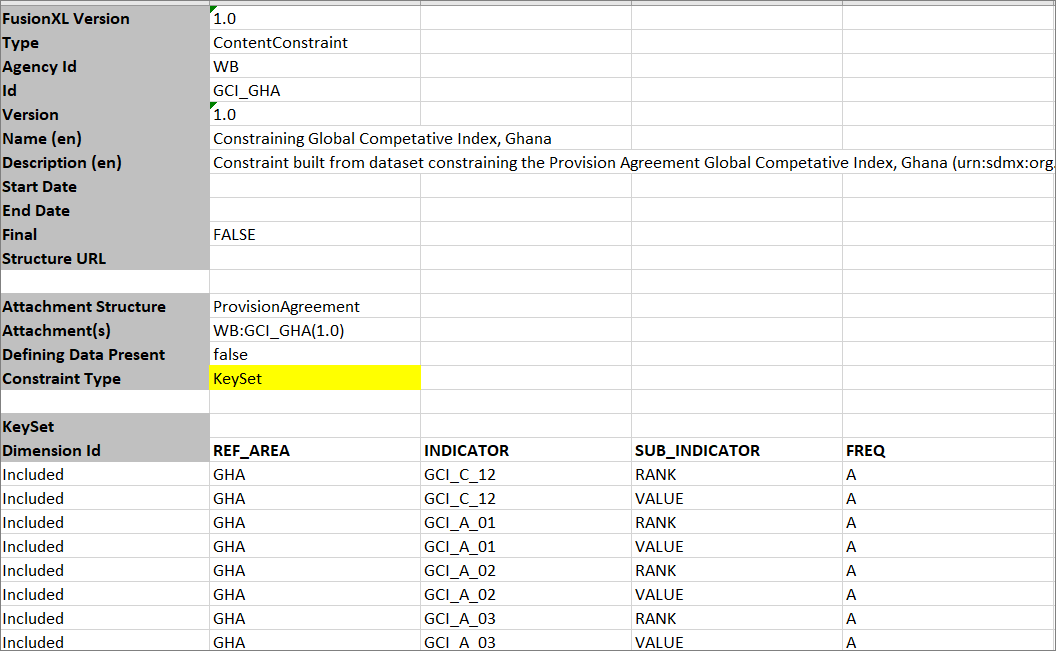This screenshot has width=1056, height=651.
Task: Click the WB Agency Id value
Action: (226, 67)
